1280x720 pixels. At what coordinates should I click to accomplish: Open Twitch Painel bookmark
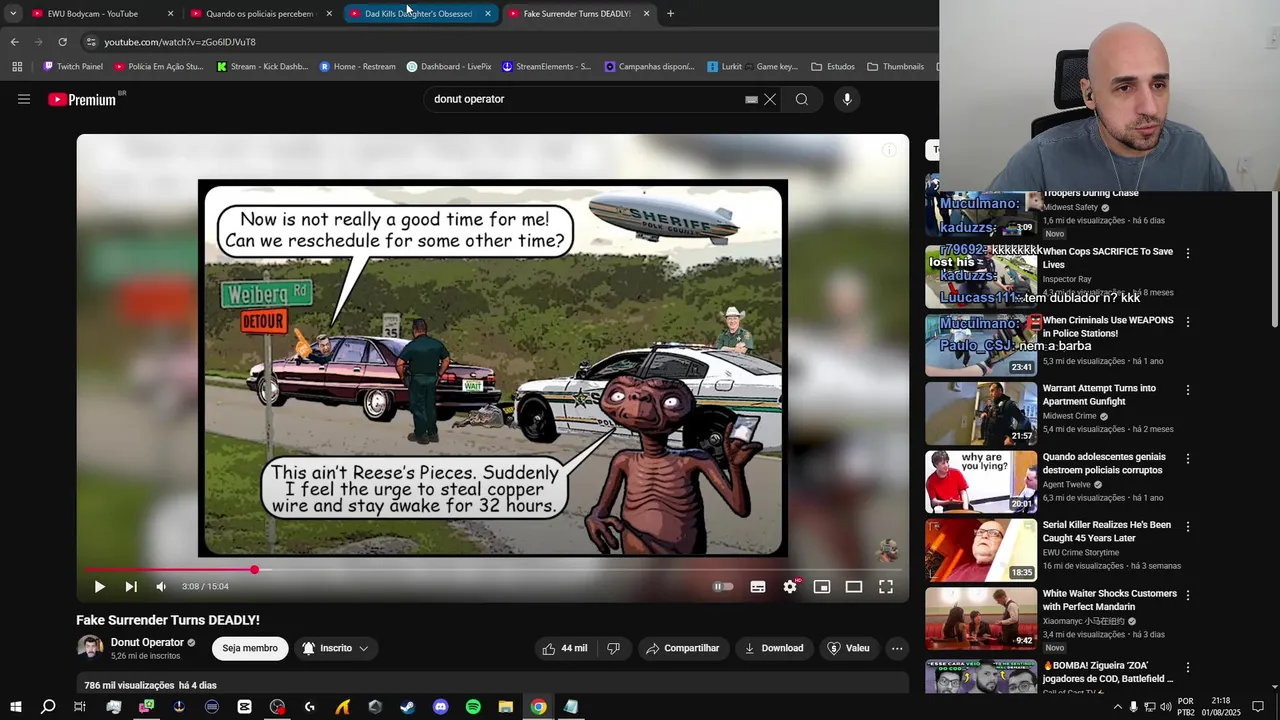point(72,67)
